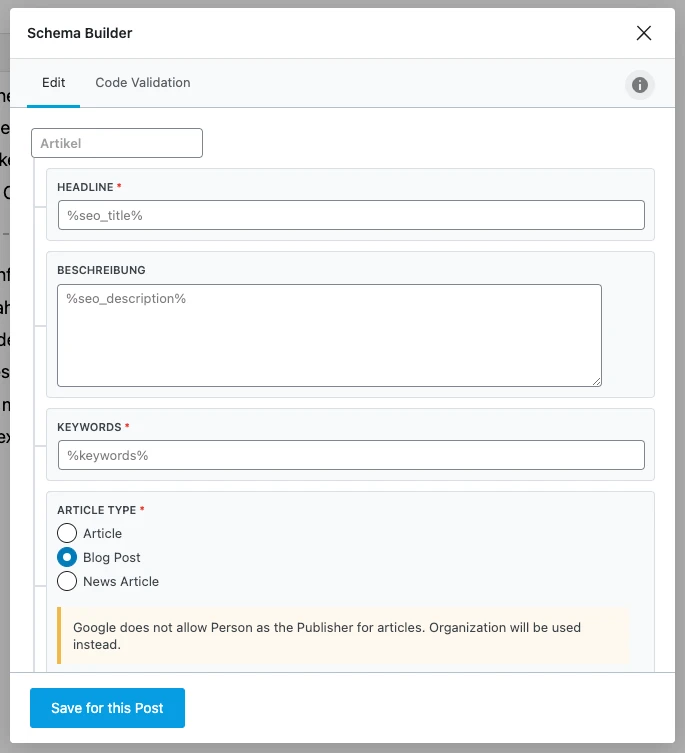Switch to the Code Validation tab
This screenshot has height=753, width=685.
(x=143, y=83)
